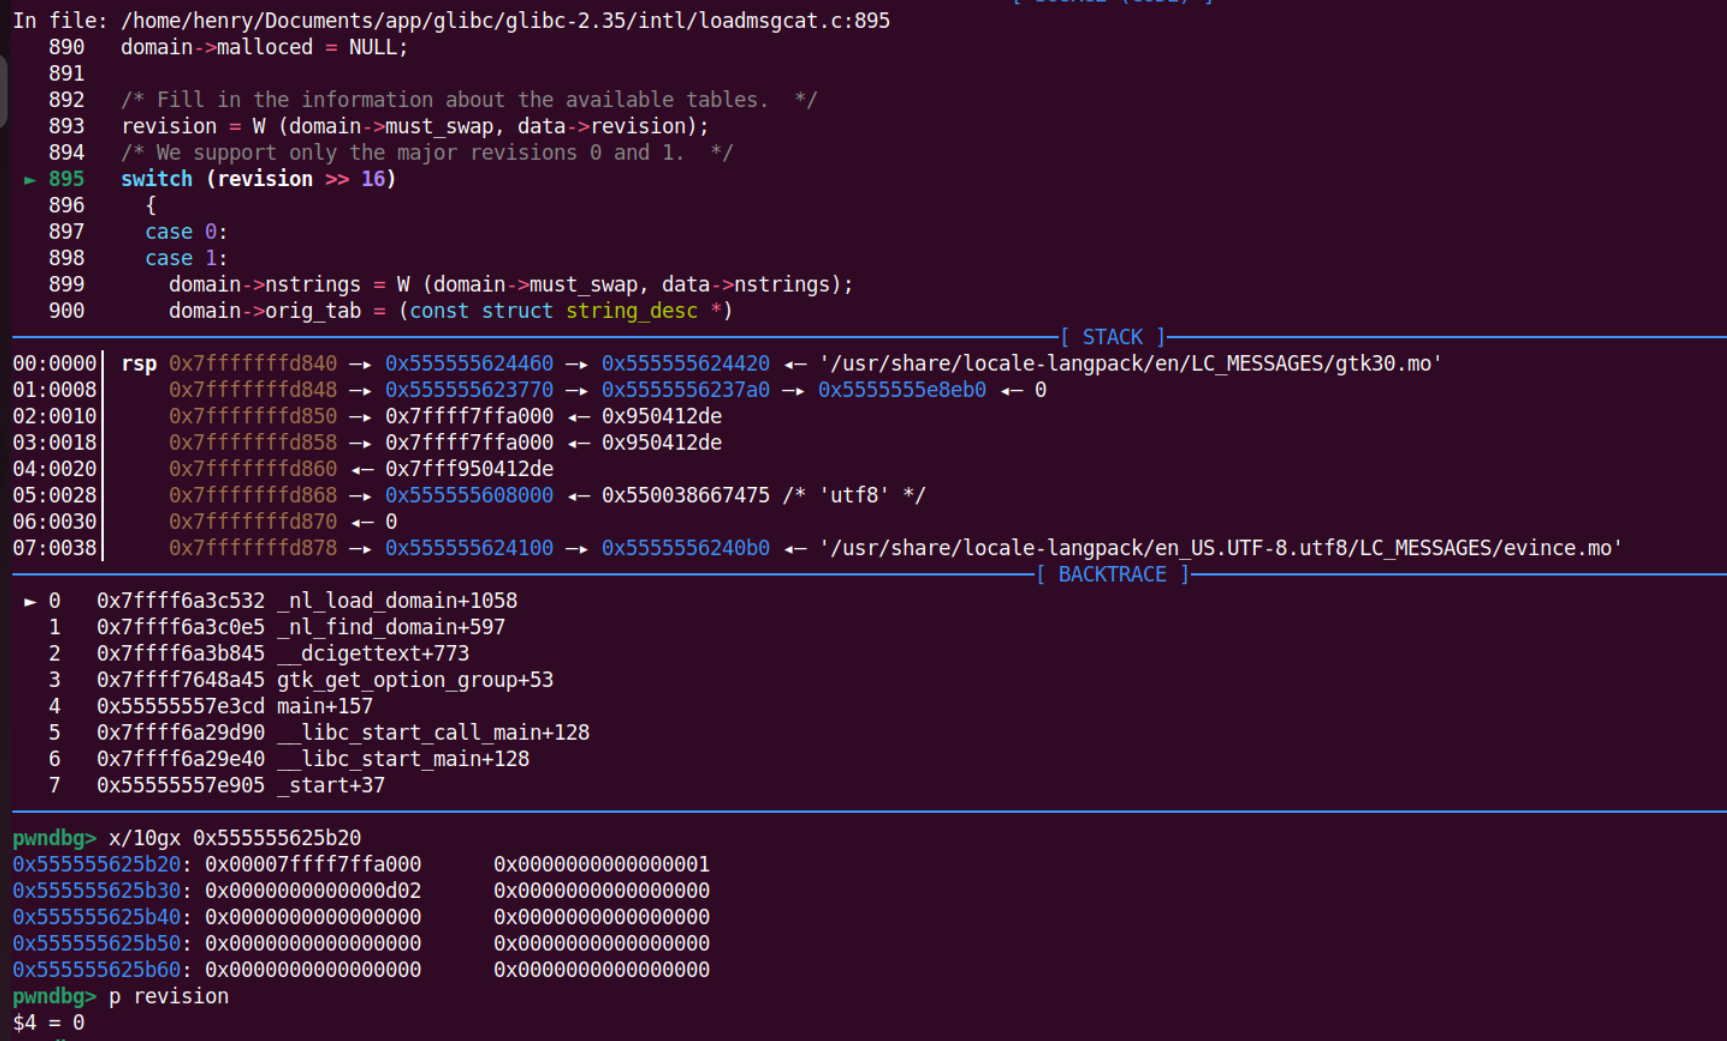Viewport: 1727px width, 1041px height.
Task: Click the evince.mo locale path string
Action: [x=1220, y=549]
